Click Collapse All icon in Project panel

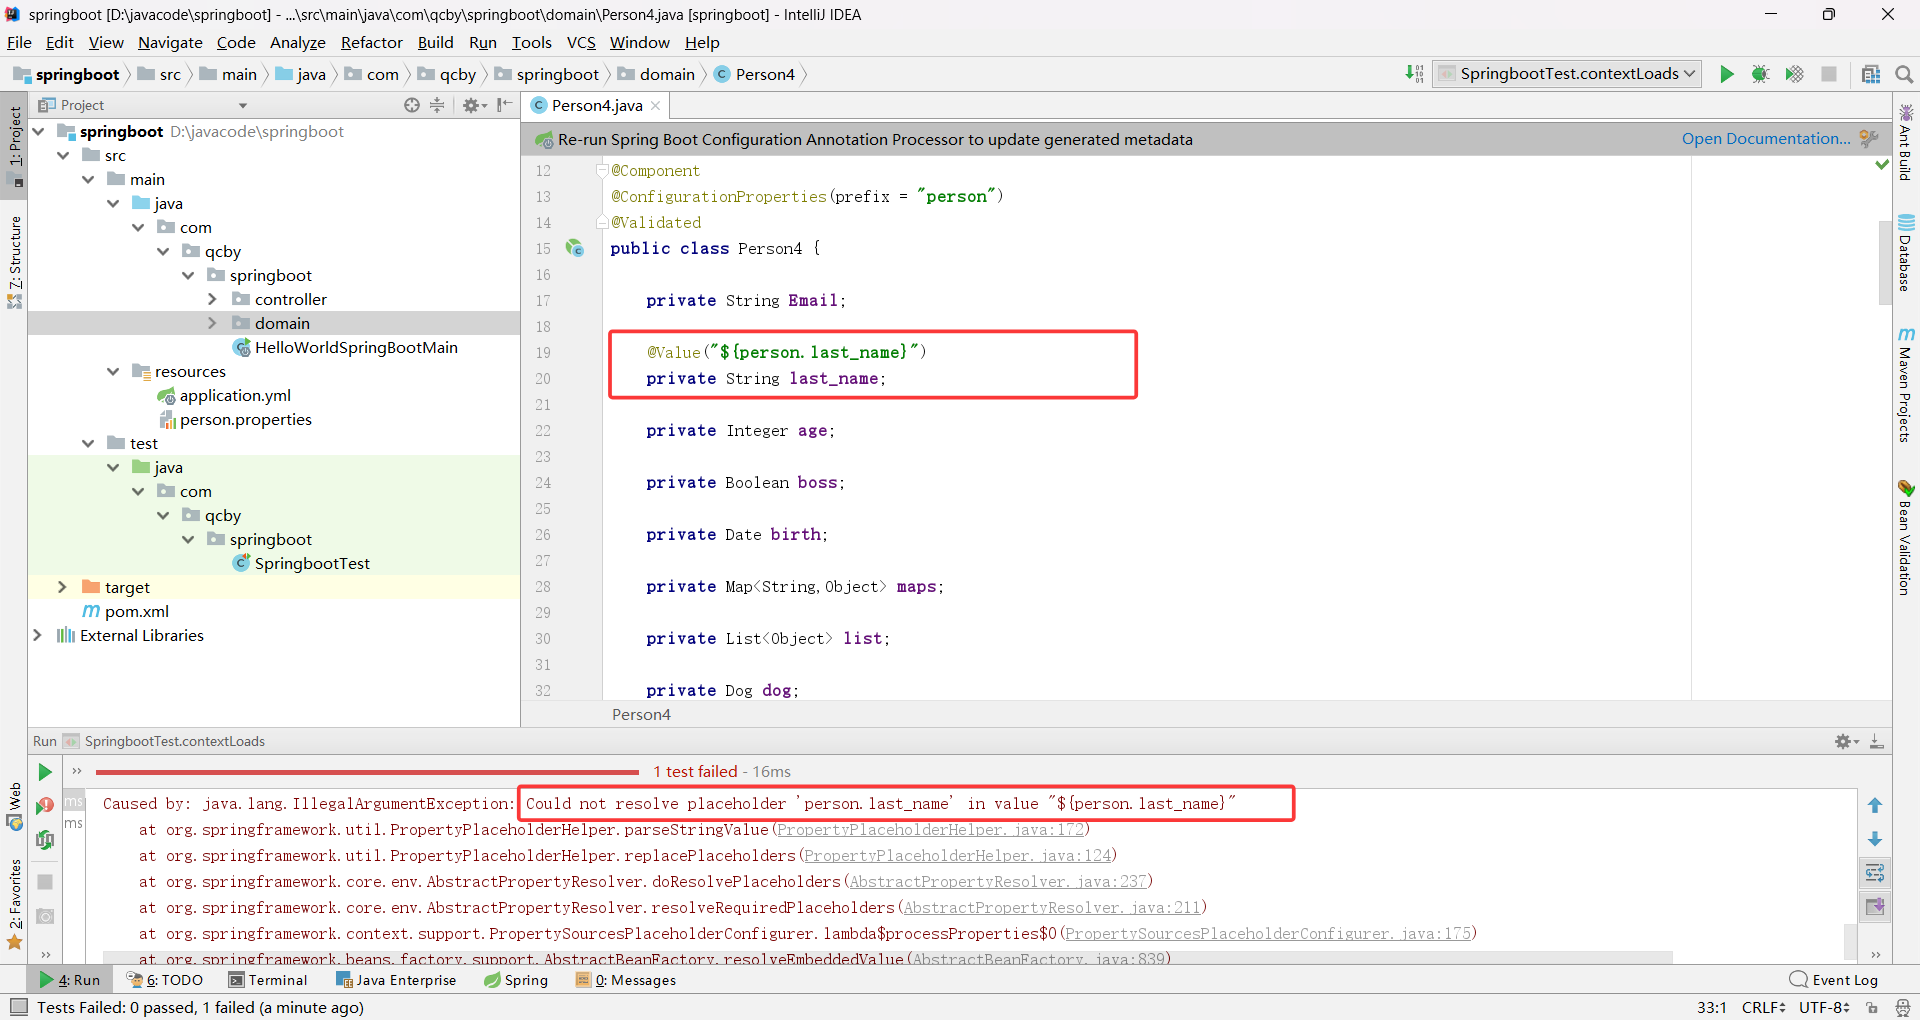tap(437, 105)
